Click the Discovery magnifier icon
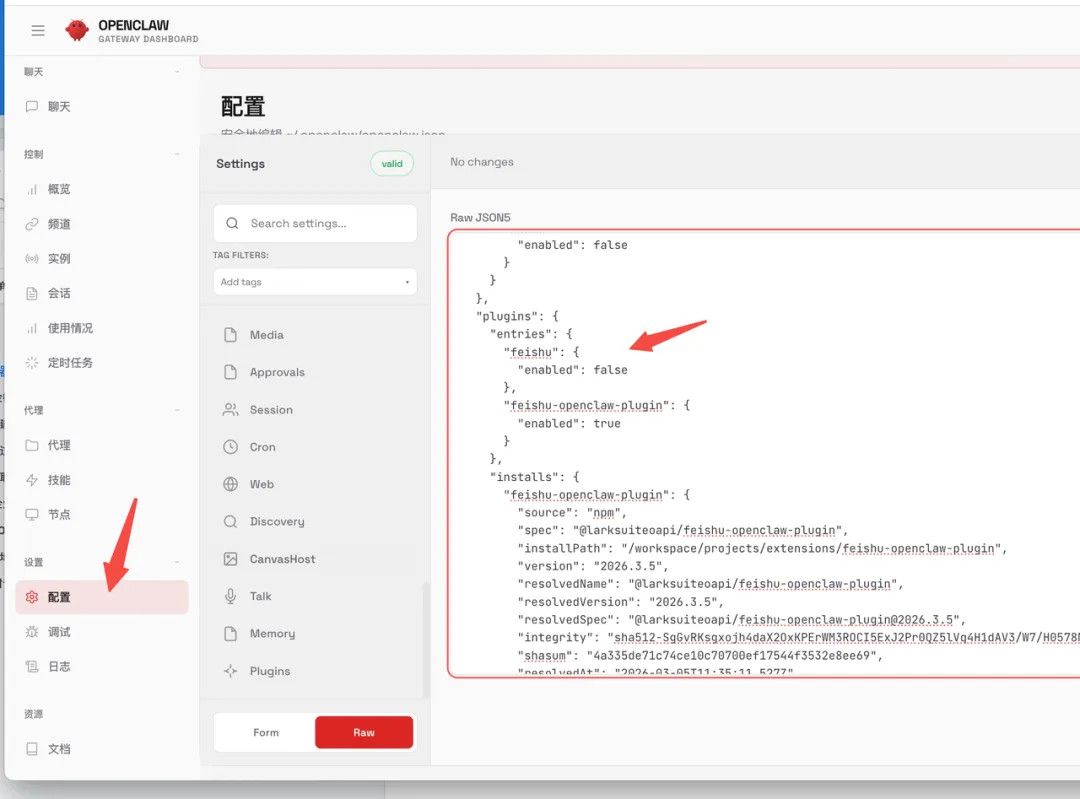Viewport: 1080px width, 799px height. (231, 521)
